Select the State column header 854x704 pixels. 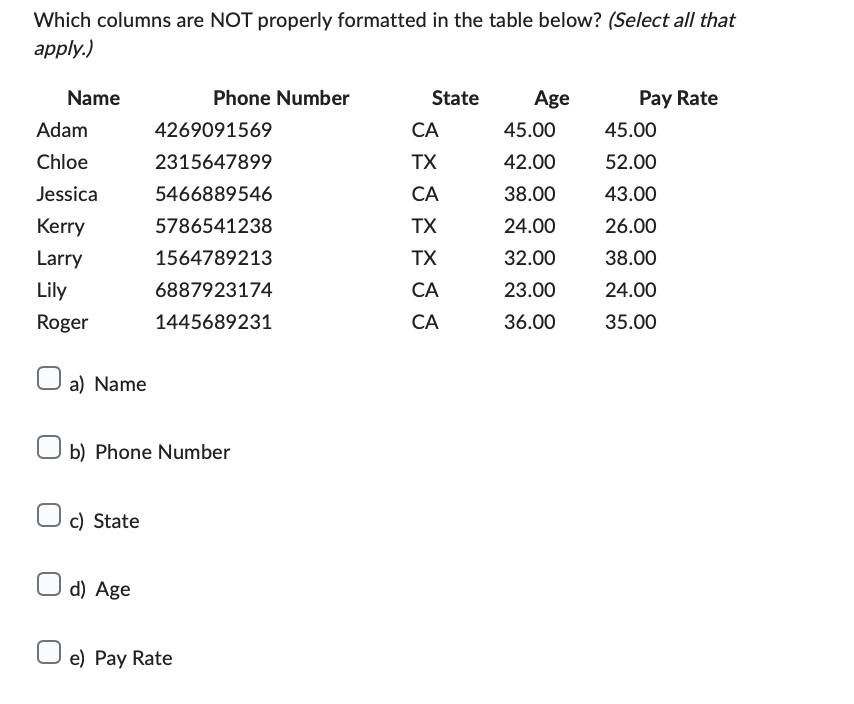(x=455, y=98)
